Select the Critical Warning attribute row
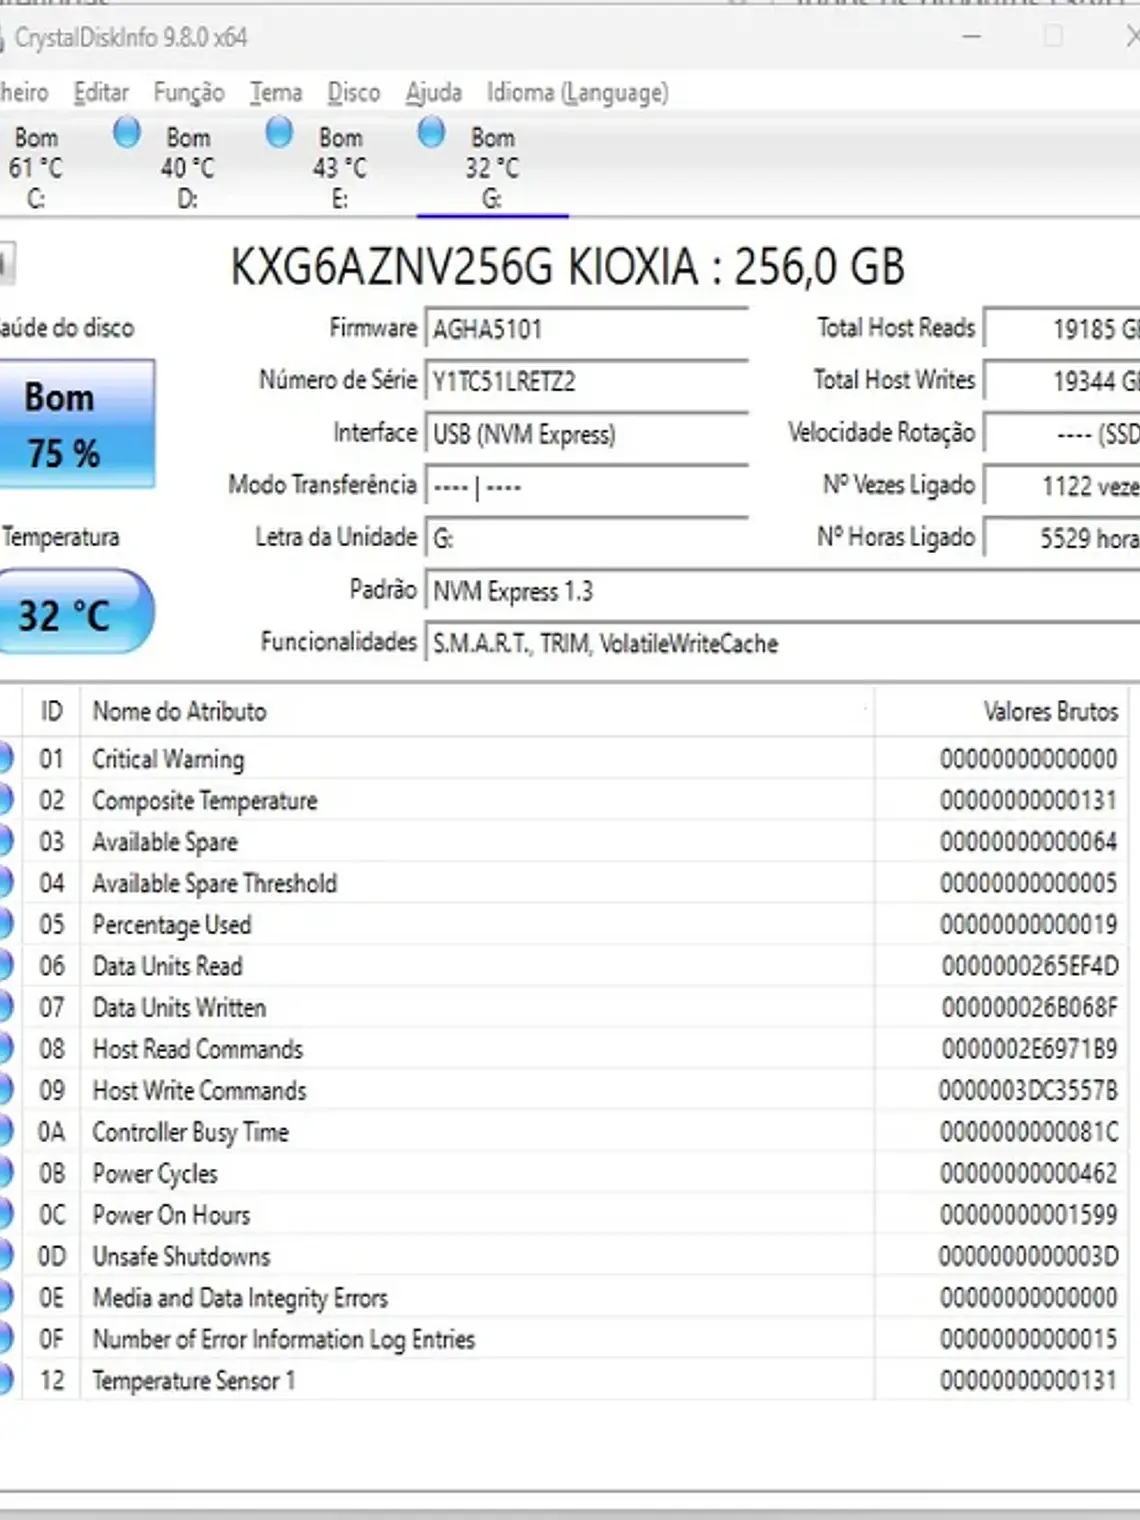Screen dimensions: 1140x1520 565,759
